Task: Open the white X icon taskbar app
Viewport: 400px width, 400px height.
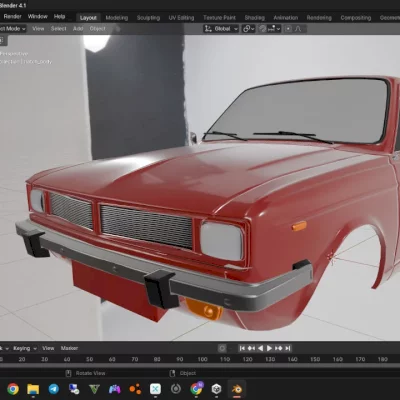Action: click(x=155, y=389)
